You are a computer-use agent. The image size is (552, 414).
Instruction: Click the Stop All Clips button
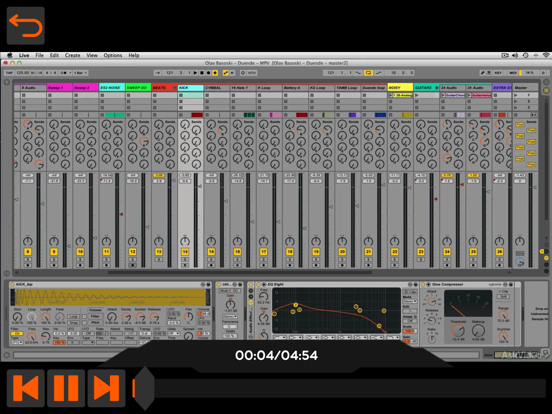(516, 115)
